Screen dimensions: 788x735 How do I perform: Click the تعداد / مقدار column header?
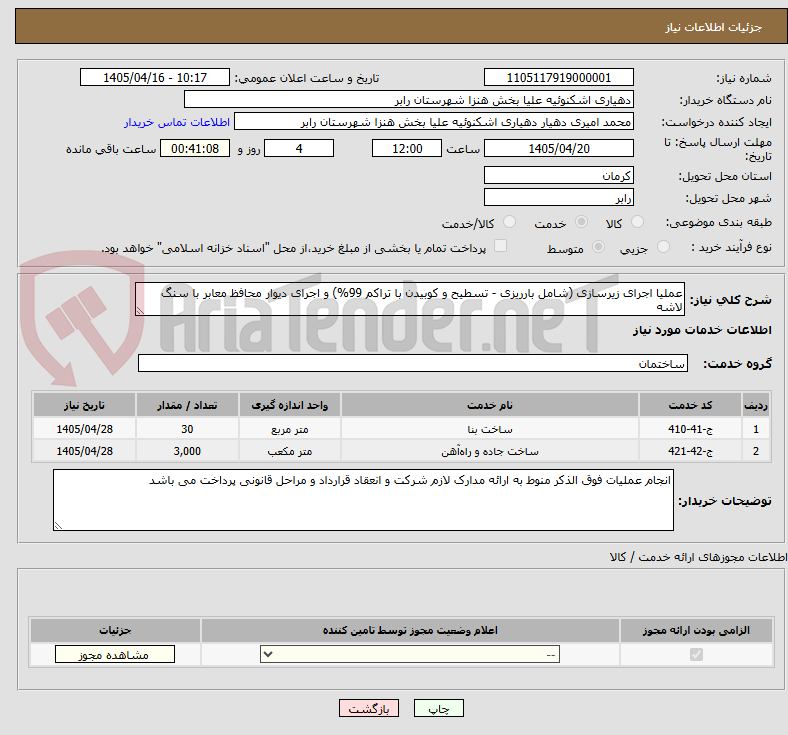187,405
